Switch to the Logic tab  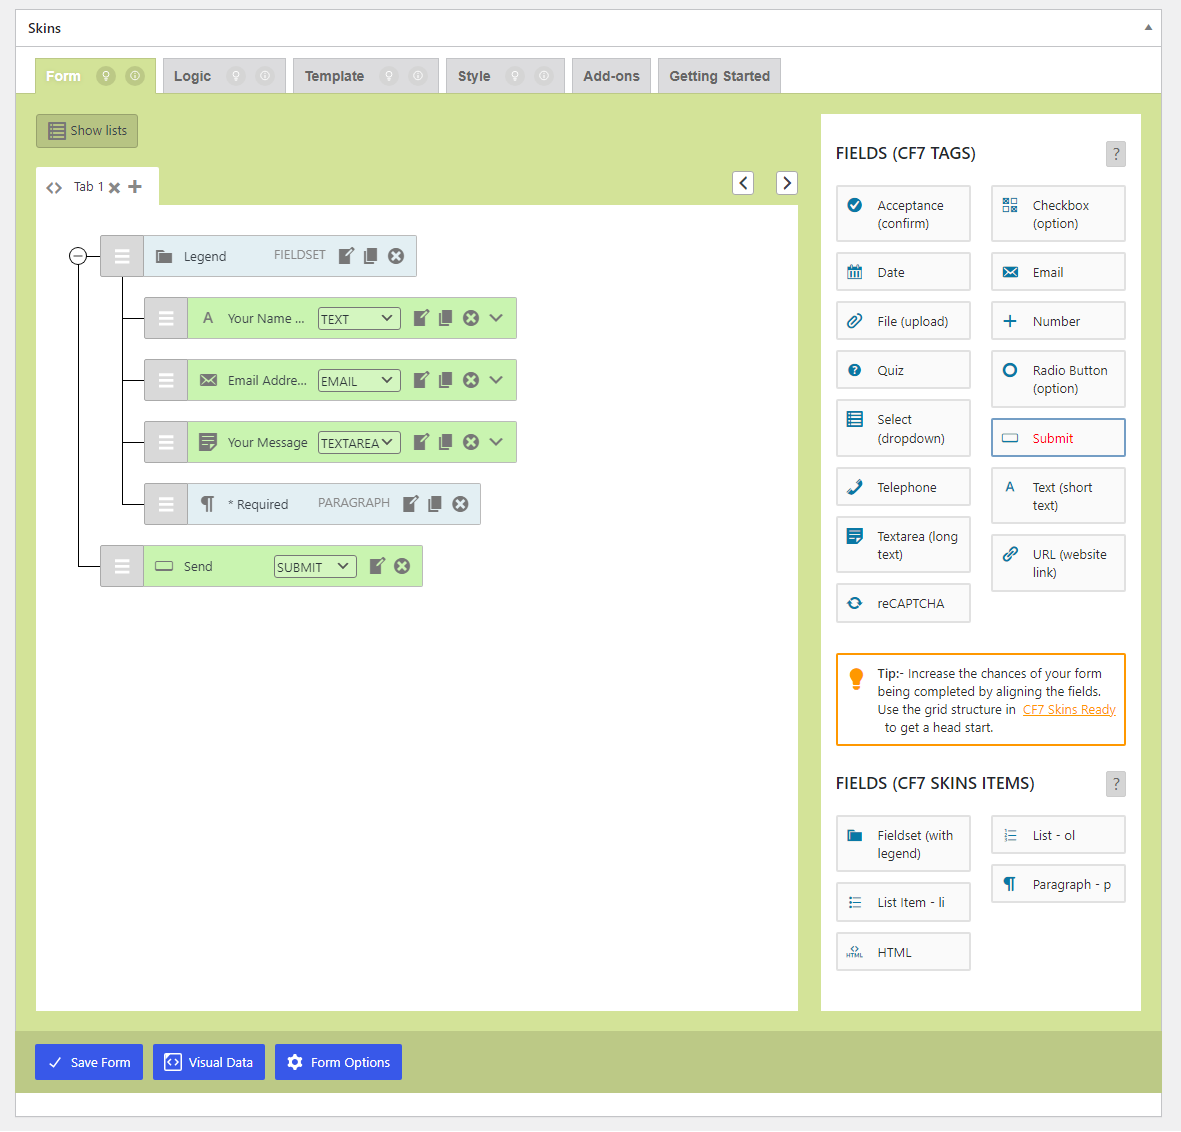192,76
